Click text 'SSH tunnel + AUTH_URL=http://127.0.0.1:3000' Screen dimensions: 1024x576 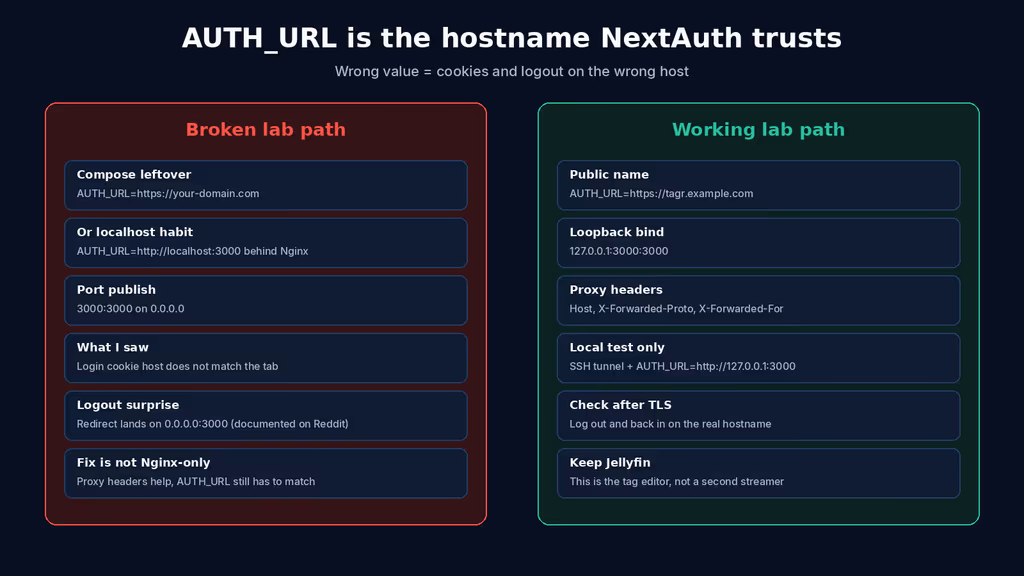682,366
